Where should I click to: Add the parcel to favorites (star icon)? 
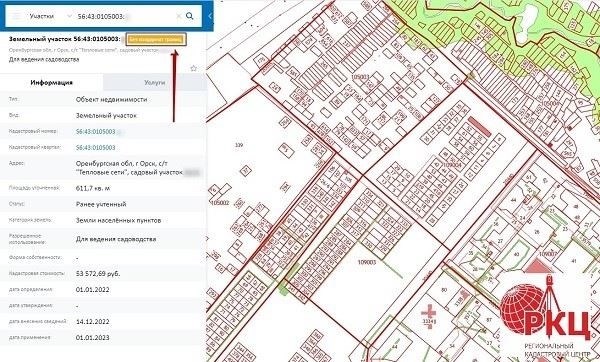[193, 68]
